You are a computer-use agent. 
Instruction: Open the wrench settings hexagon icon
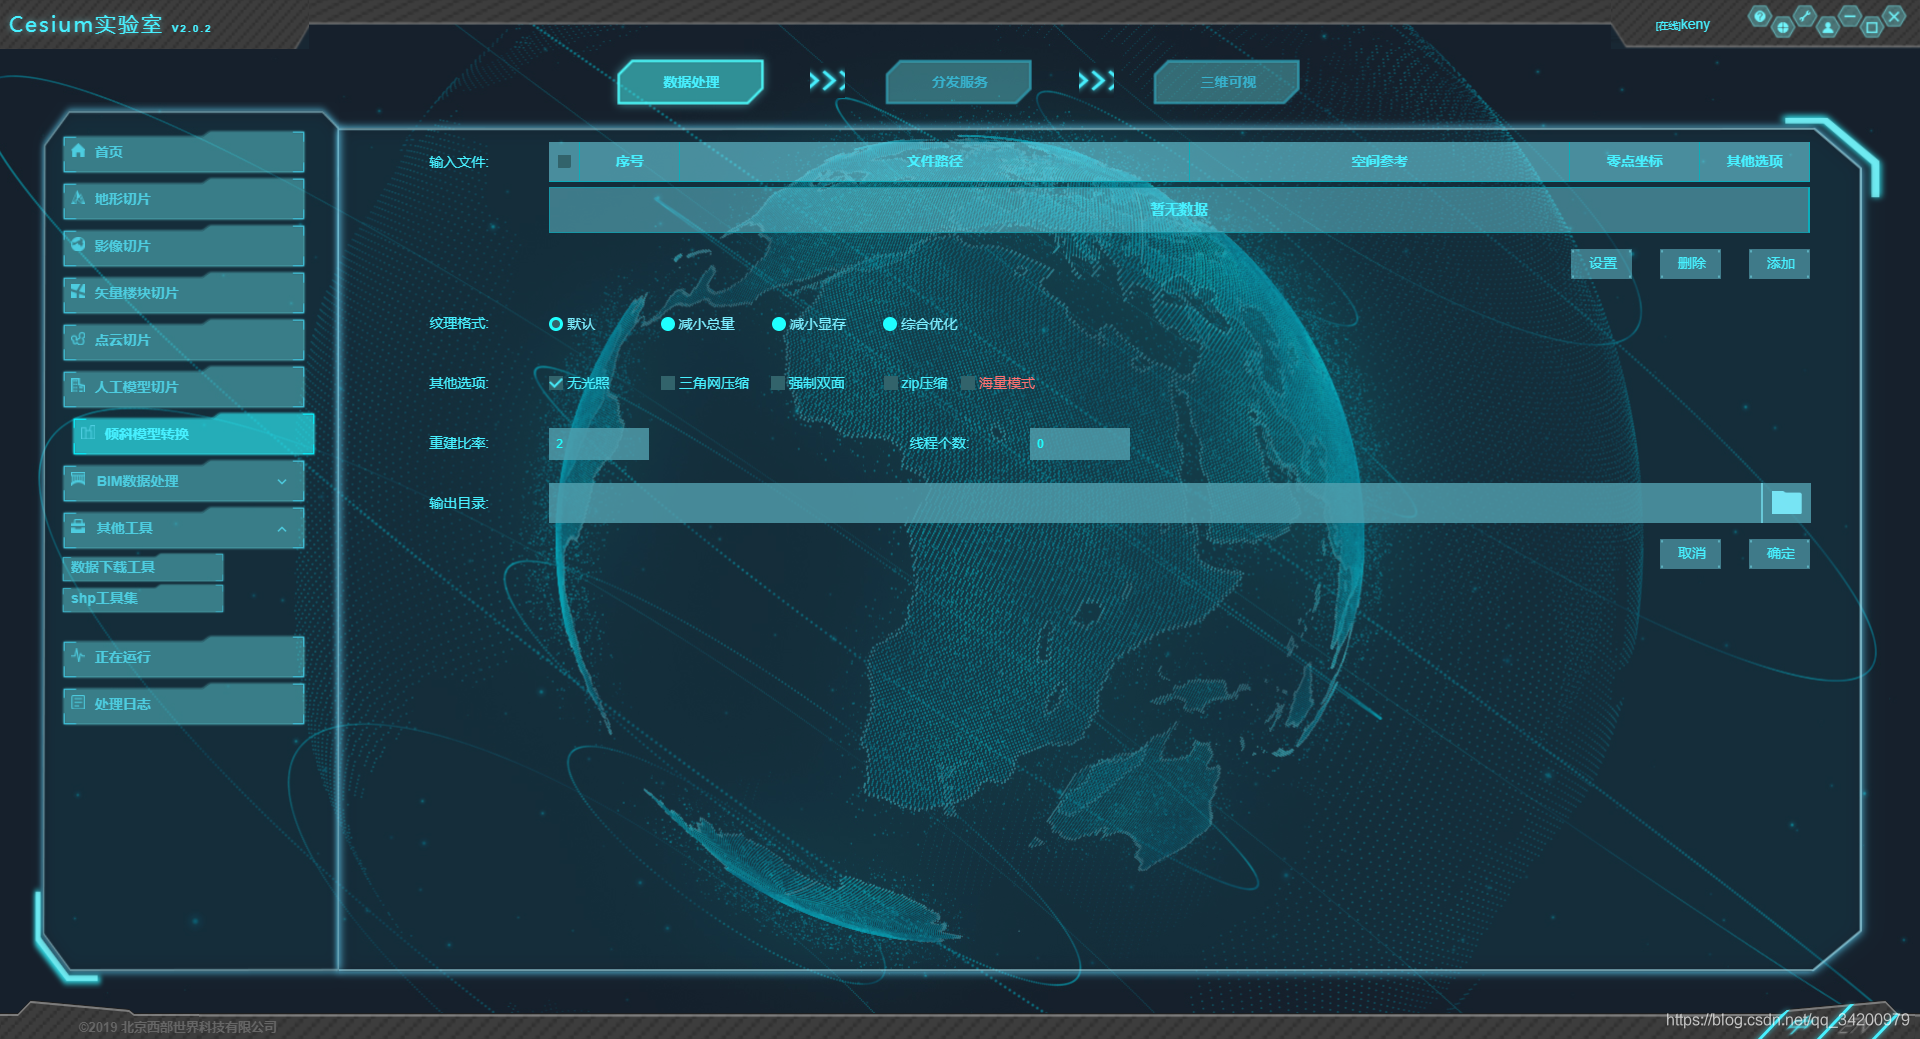coord(1805,16)
